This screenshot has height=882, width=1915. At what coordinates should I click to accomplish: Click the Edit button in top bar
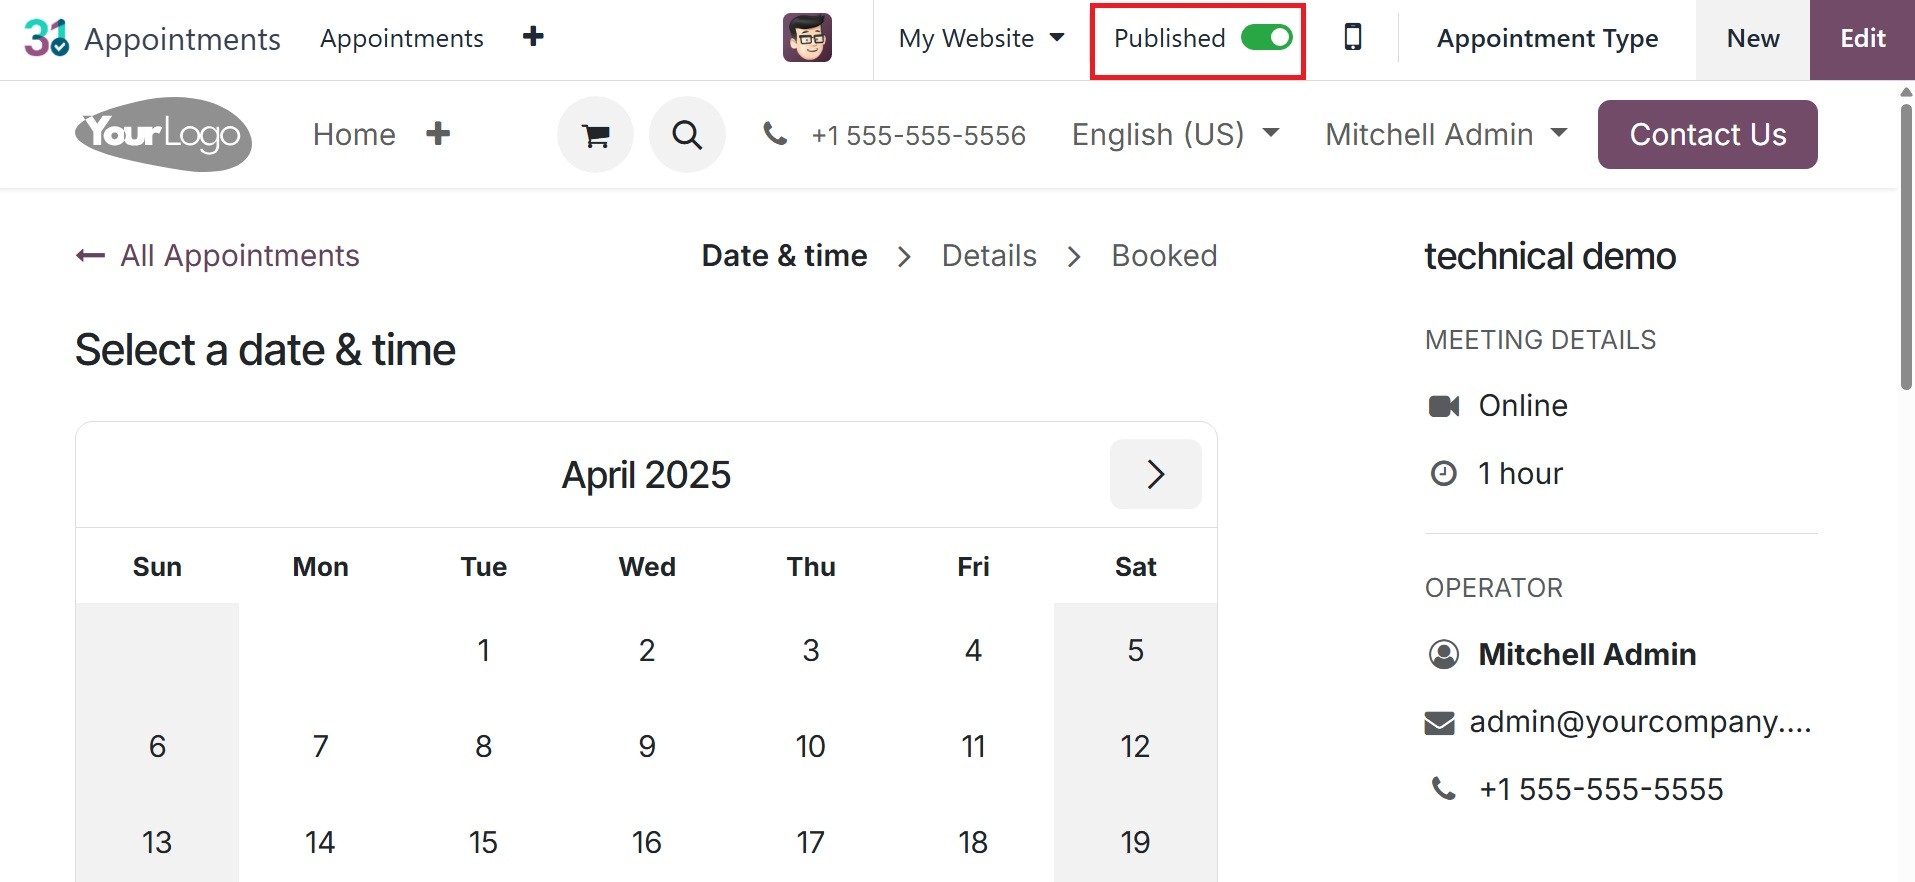click(1862, 38)
